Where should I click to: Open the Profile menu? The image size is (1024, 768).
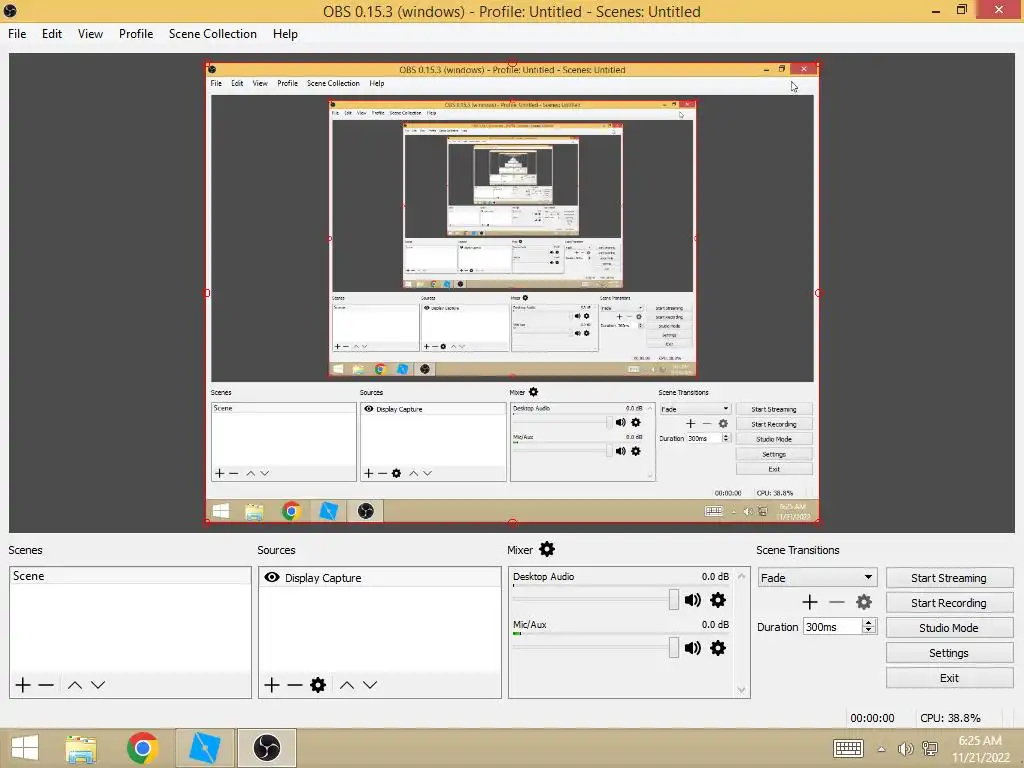pyautogui.click(x=136, y=34)
